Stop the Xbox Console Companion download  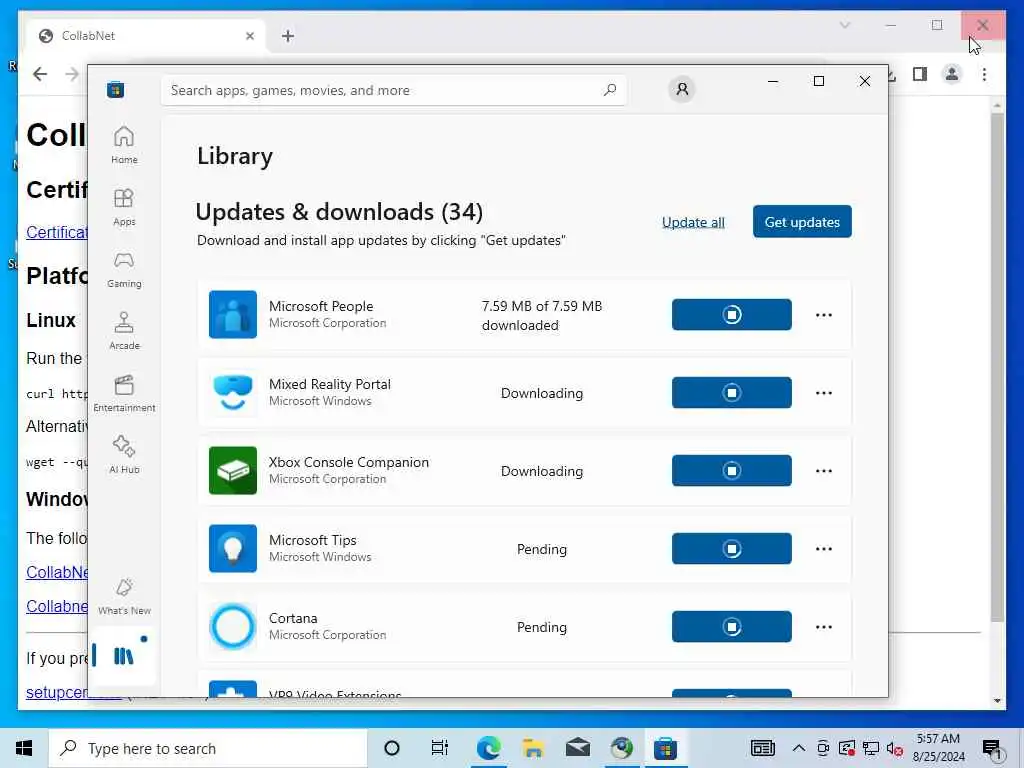[x=731, y=471]
